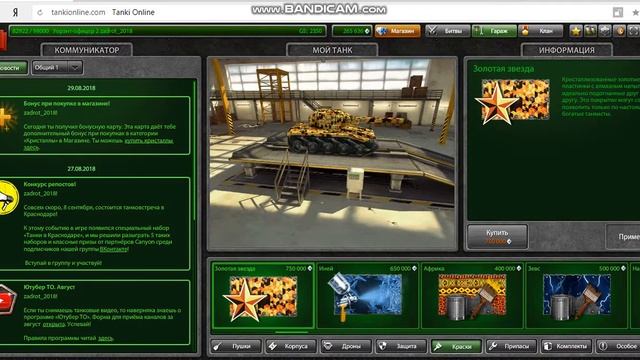Click the news feed vertical scrollbar

click(195, 151)
